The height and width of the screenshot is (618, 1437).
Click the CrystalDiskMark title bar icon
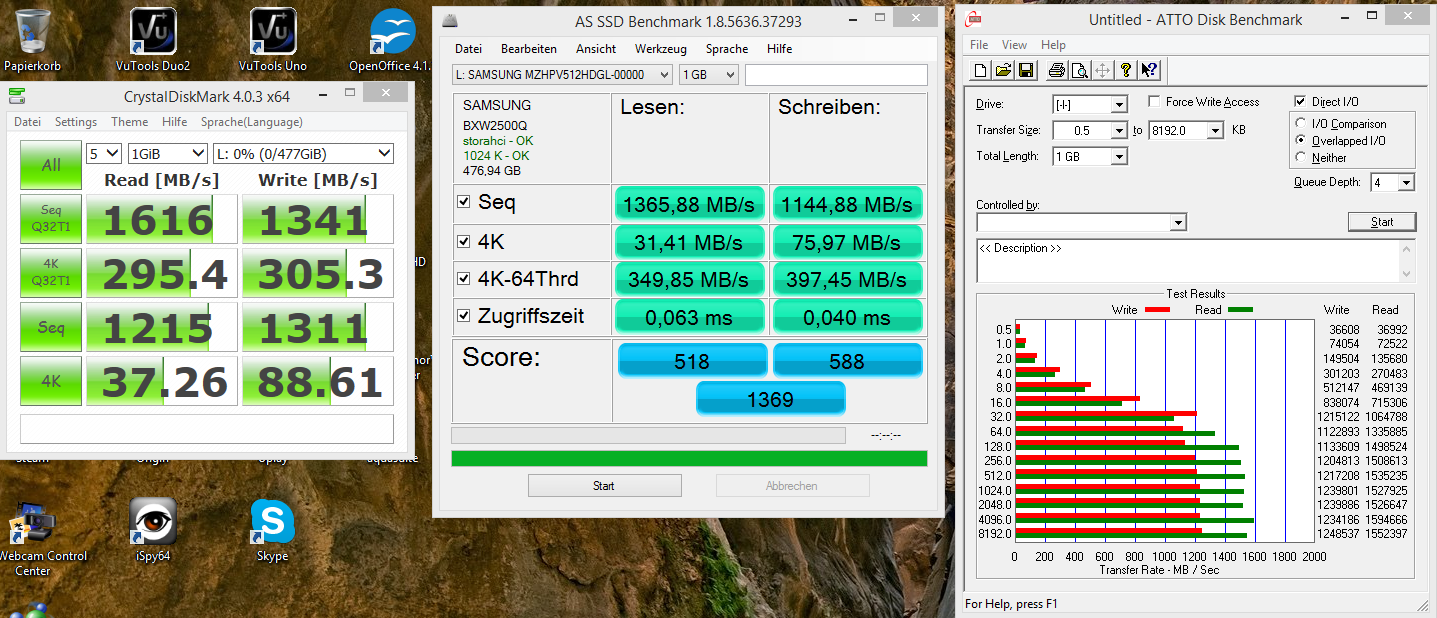17,96
